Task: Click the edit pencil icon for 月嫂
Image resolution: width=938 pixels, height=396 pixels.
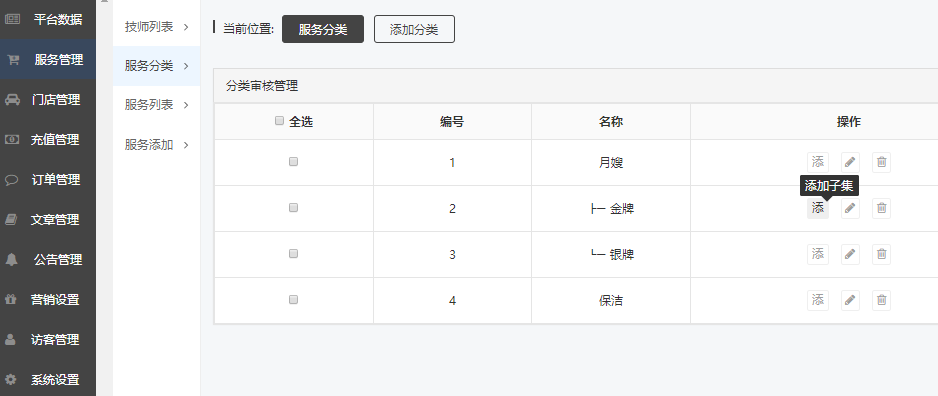Action: (850, 162)
